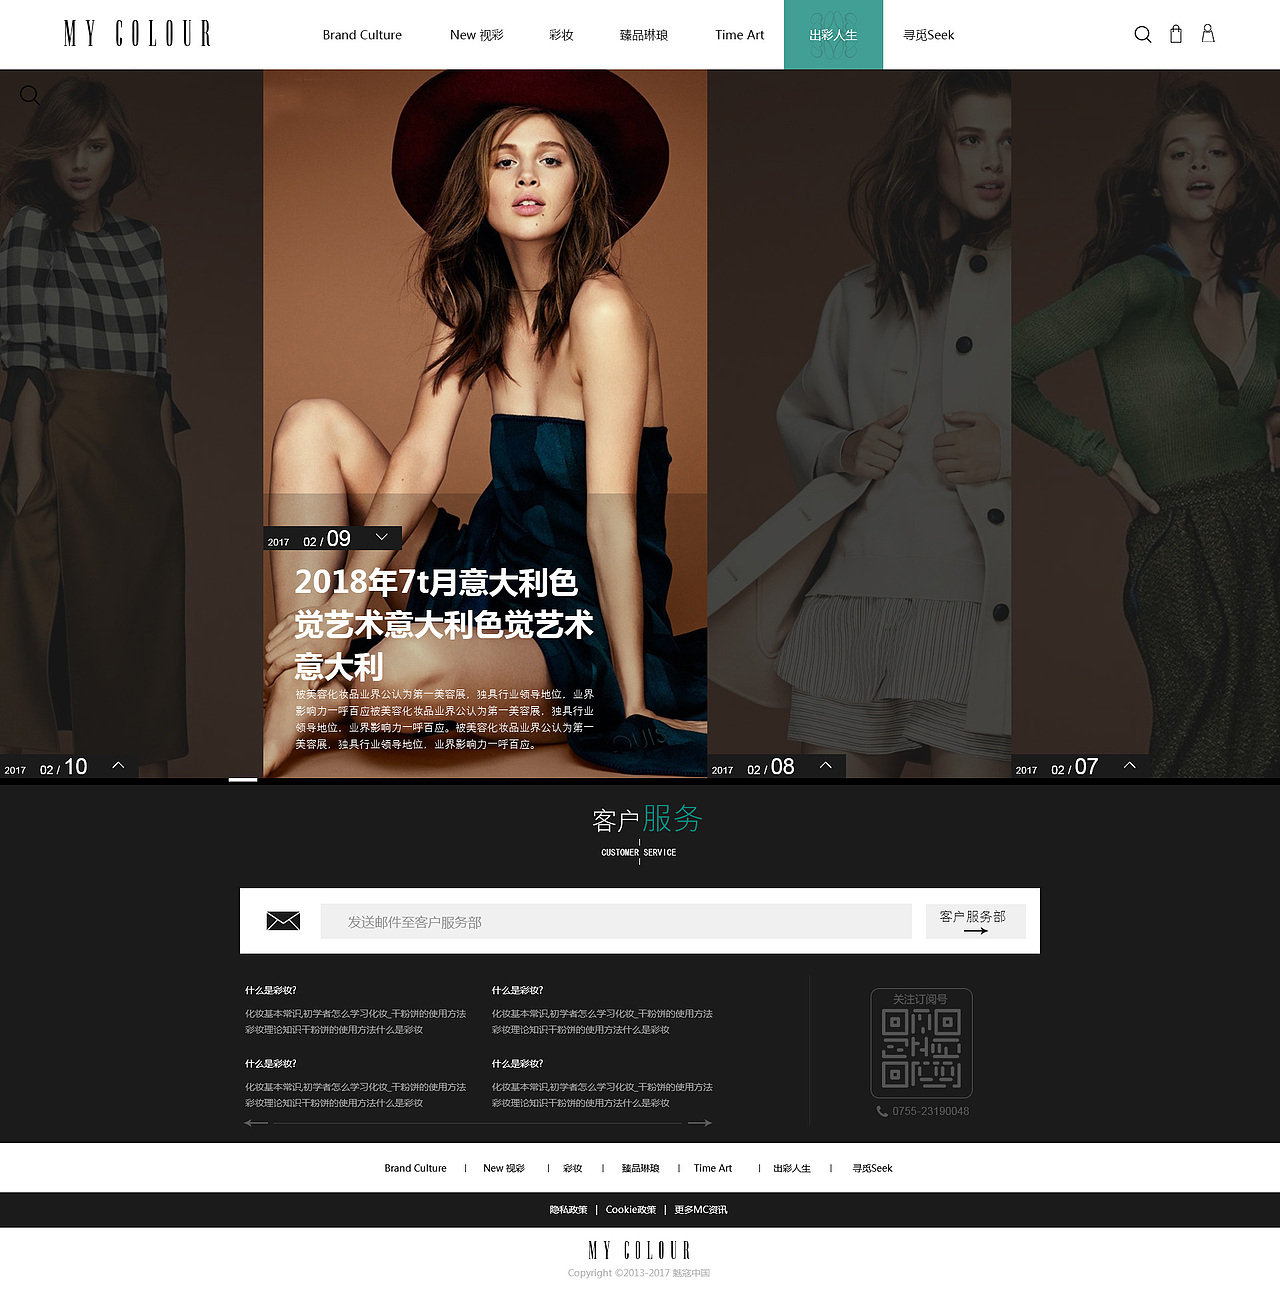
Task: Expand the 02/07 date chevron
Action: [x=1130, y=765]
